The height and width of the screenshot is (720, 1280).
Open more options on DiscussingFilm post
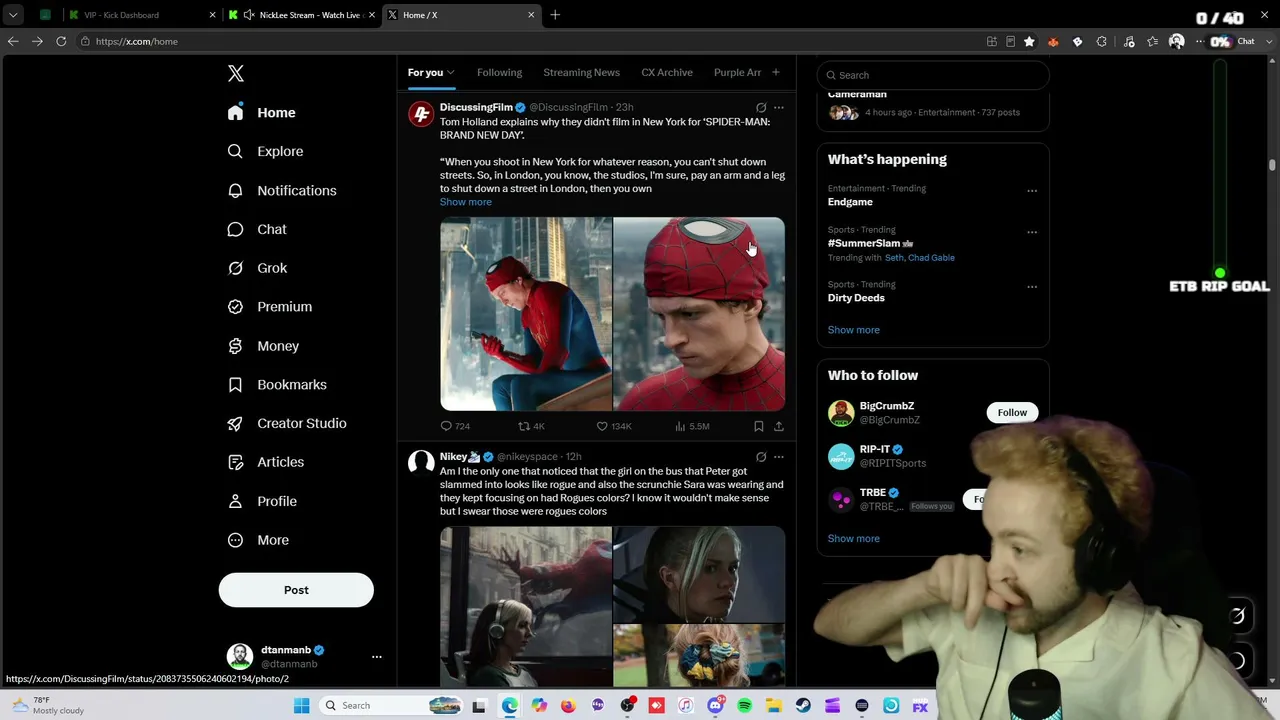pyautogui.click(x=779, y=107)
